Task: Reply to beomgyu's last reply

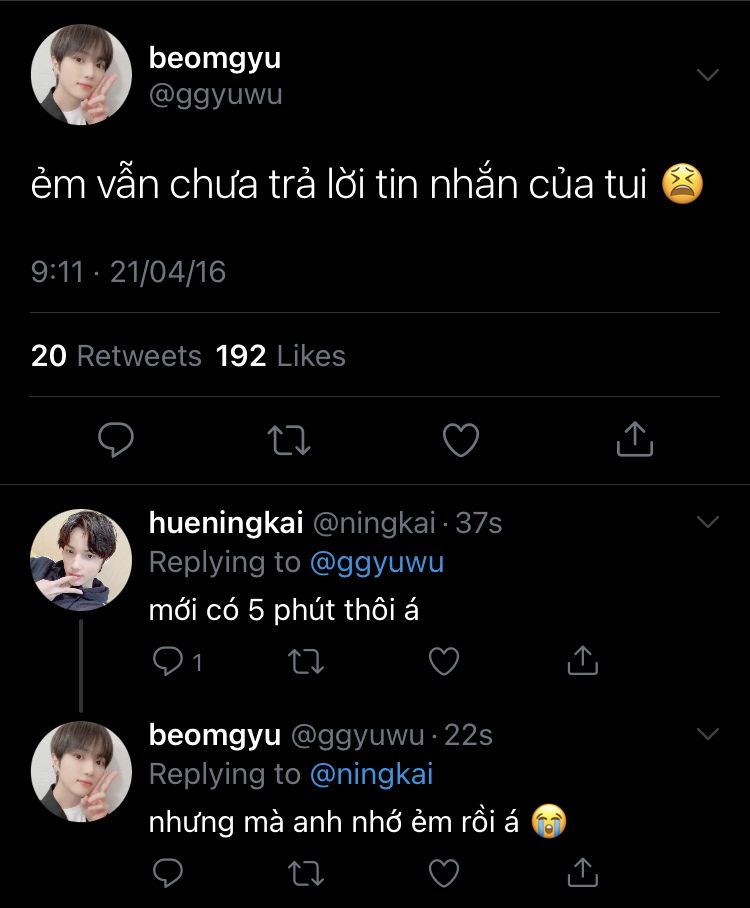Action: point(165,873)
